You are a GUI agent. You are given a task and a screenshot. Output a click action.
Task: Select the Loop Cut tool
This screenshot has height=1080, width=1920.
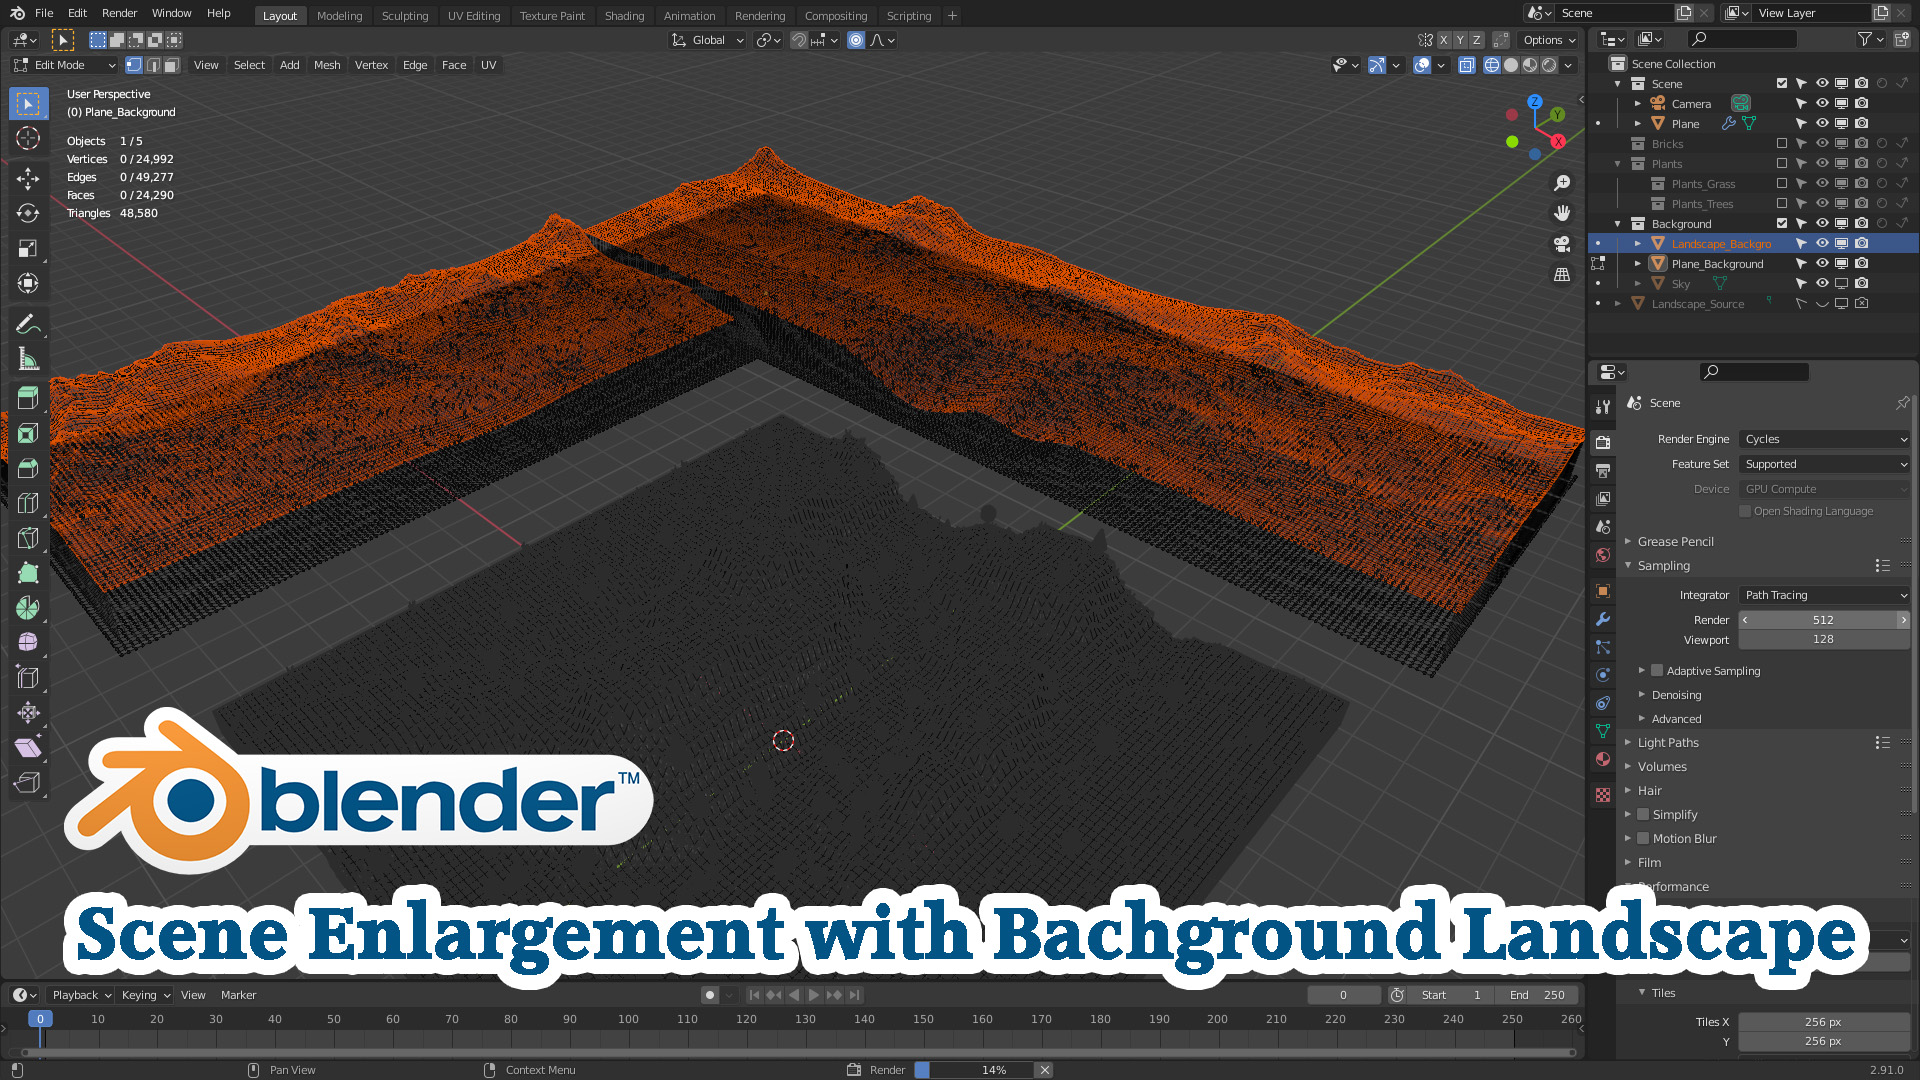pyautogui.click(x=28, y=503)
